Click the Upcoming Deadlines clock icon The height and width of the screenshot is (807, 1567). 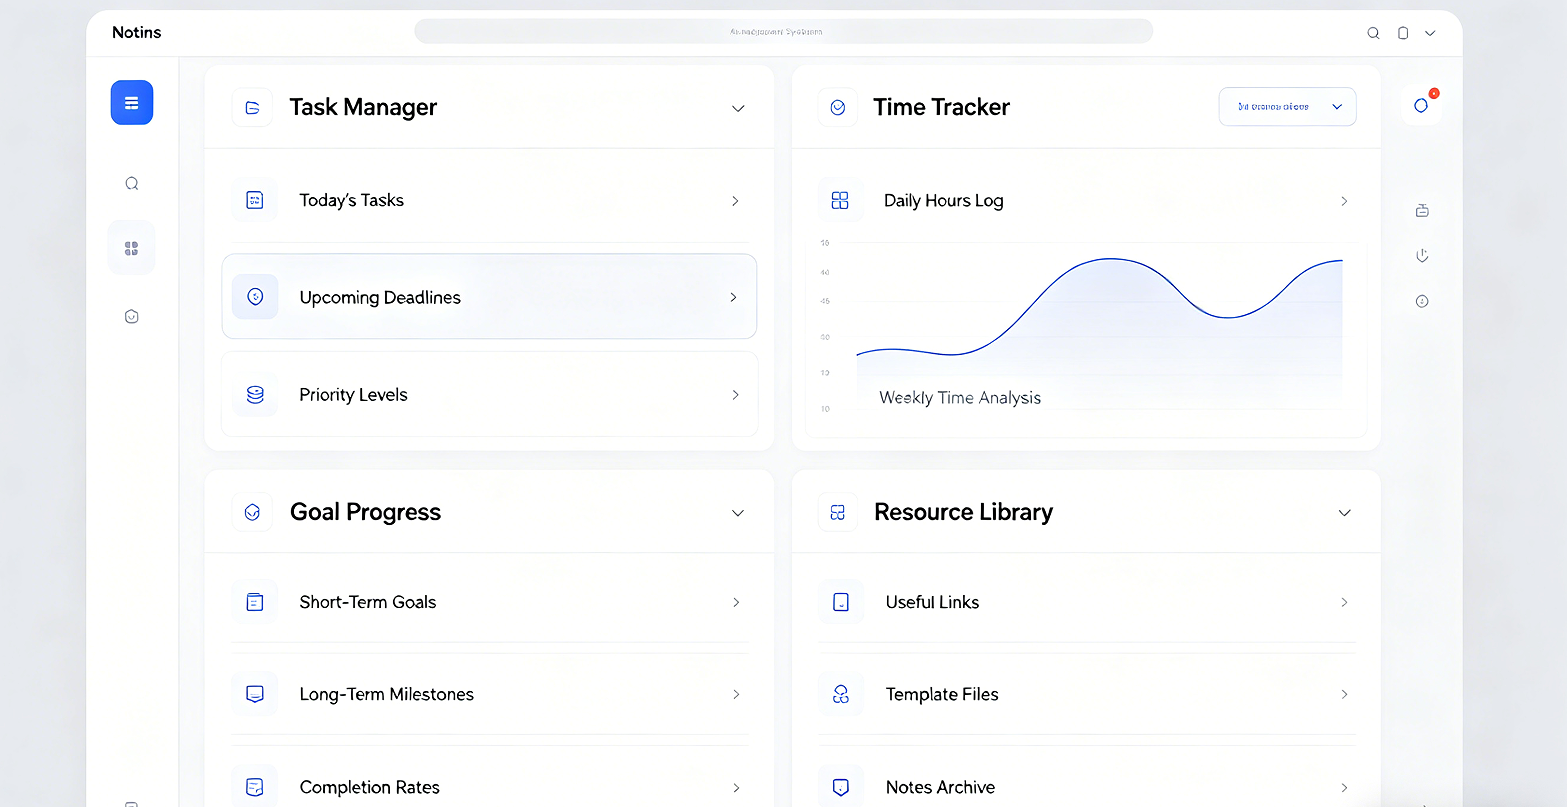pyautogui.click(x=255, y=297)
